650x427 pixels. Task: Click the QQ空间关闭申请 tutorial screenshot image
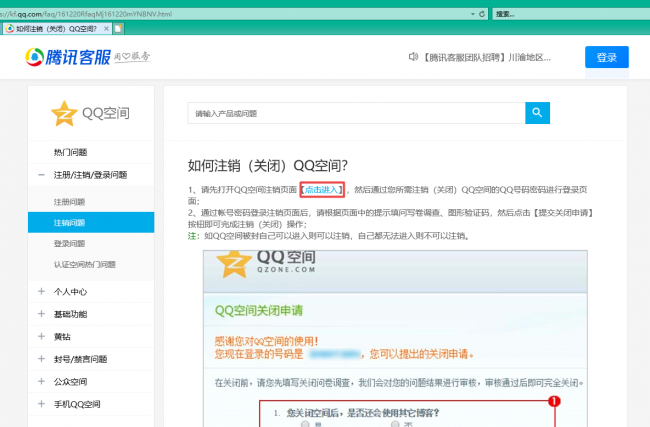click(x=395, y=338)
